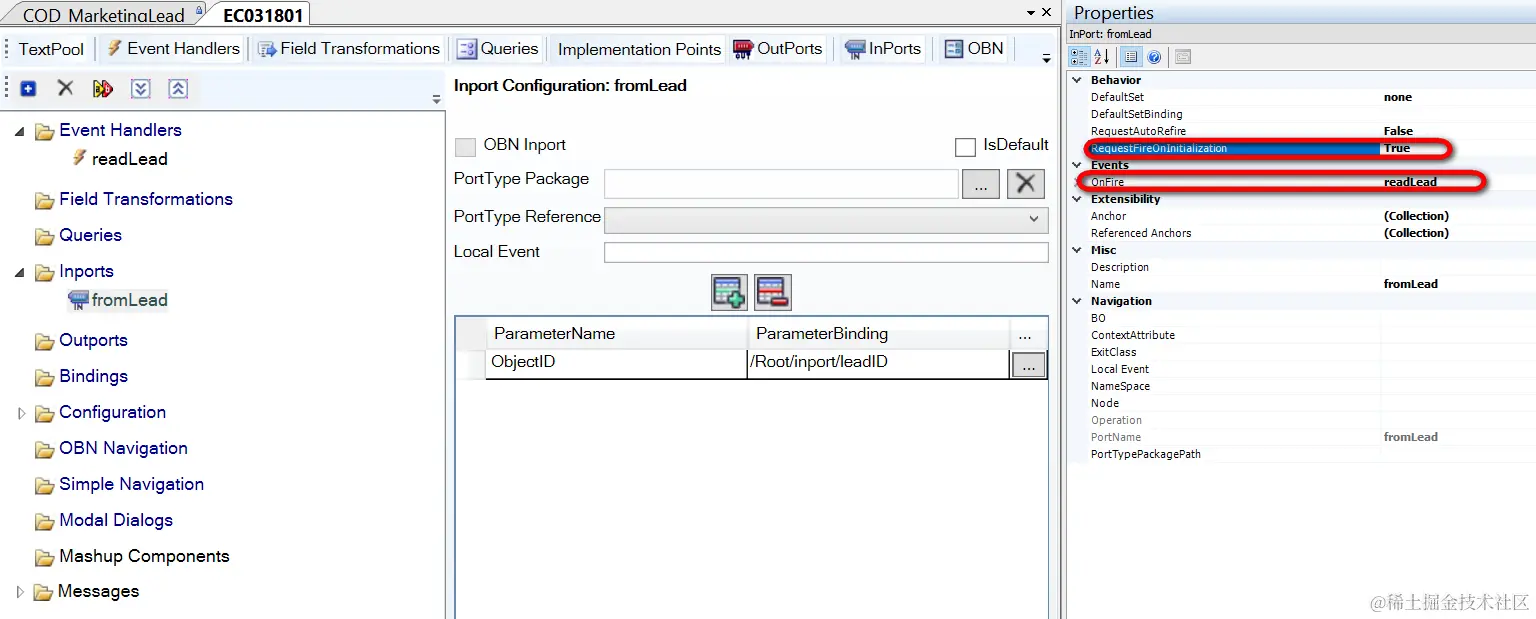
Task: Click the rename (a-b arrow) toolbar icon
Action: click(x=103, y=88)
